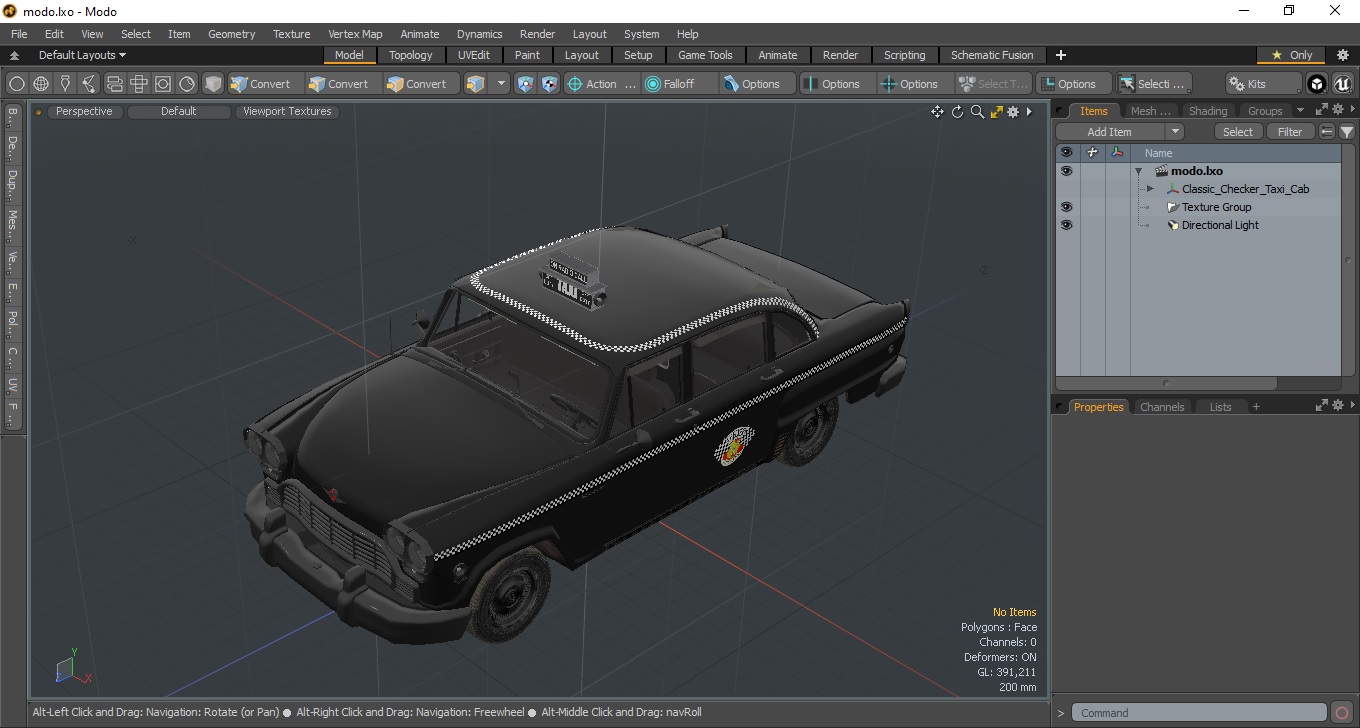Open layout settings gear at top right
Screen dimensions: 1360x728
(x=1343, y=55)
